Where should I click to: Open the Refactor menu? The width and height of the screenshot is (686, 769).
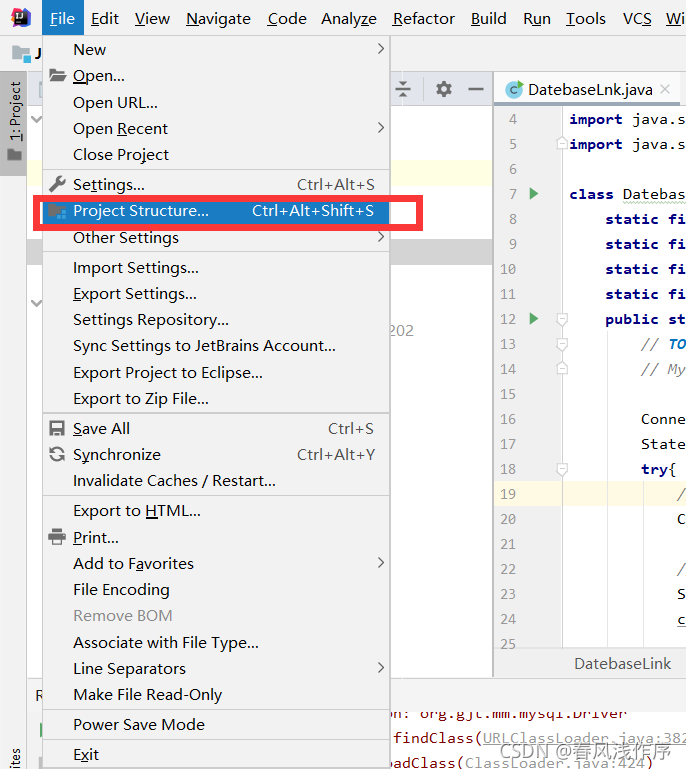424,19
